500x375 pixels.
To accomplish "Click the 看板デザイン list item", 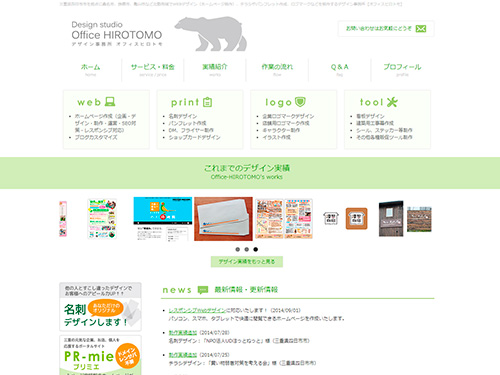I will coord(370,116).
